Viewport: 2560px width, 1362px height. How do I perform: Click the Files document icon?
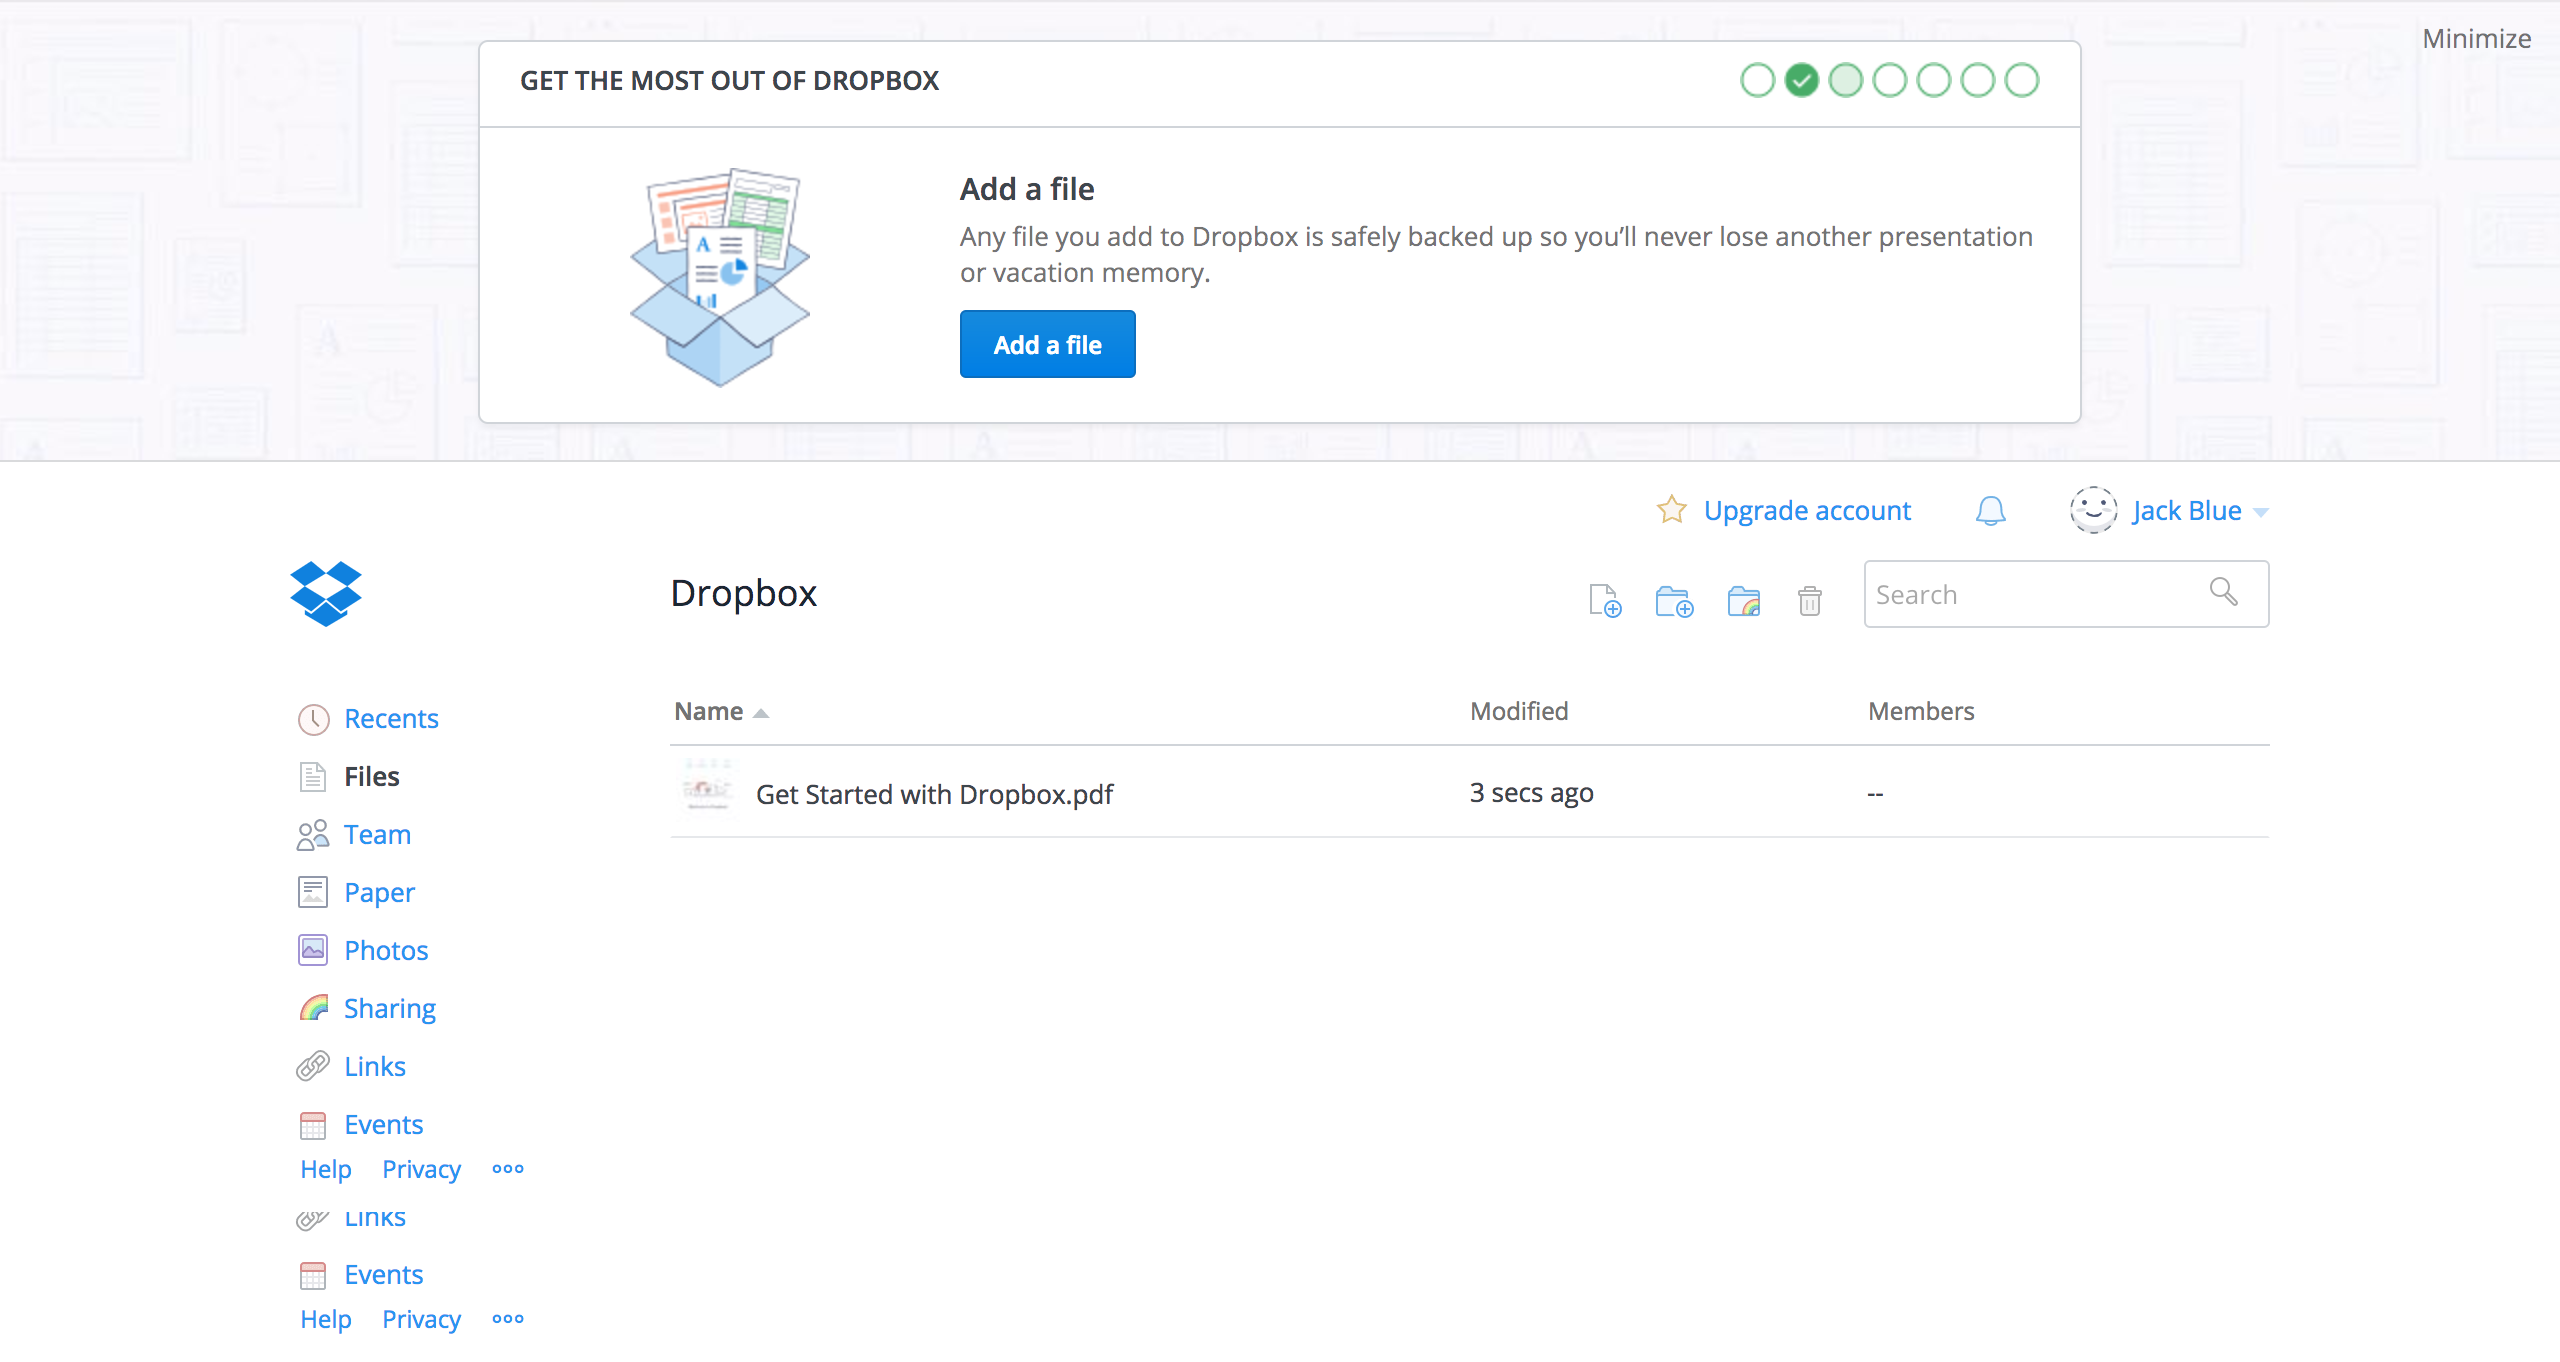[x=313, y=777]
